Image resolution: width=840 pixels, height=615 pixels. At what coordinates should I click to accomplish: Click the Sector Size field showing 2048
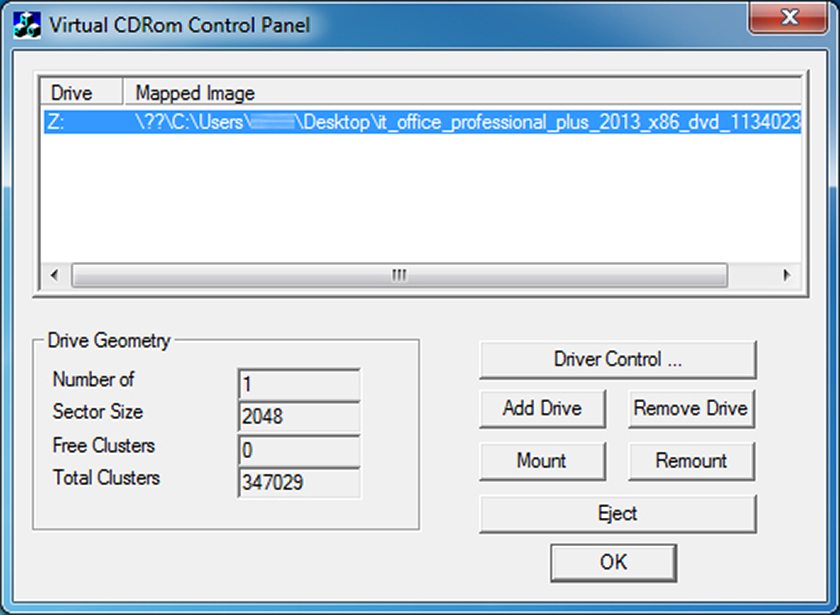click(x=299, y=416)
